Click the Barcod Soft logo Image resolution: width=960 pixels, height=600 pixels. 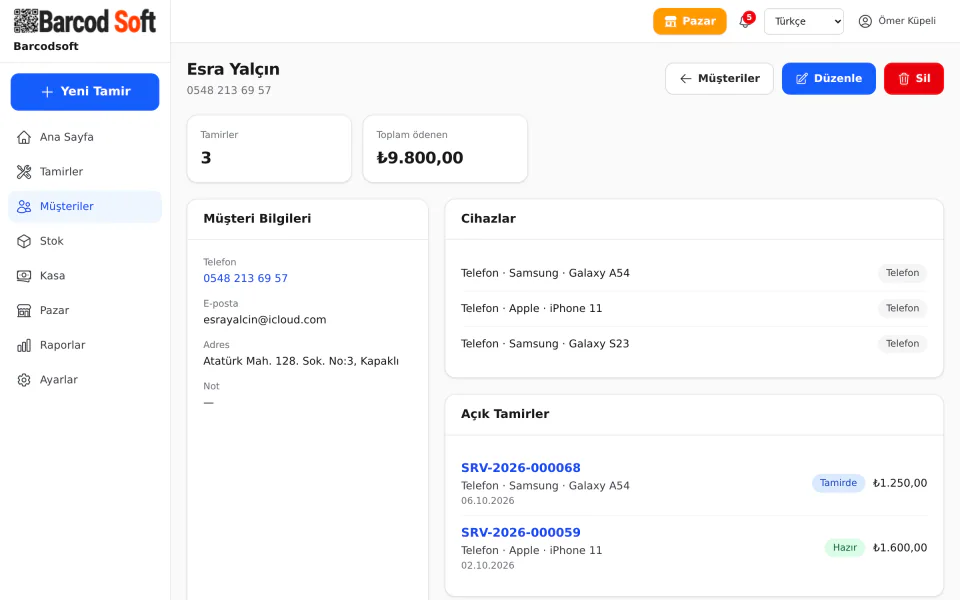point(84,21)
